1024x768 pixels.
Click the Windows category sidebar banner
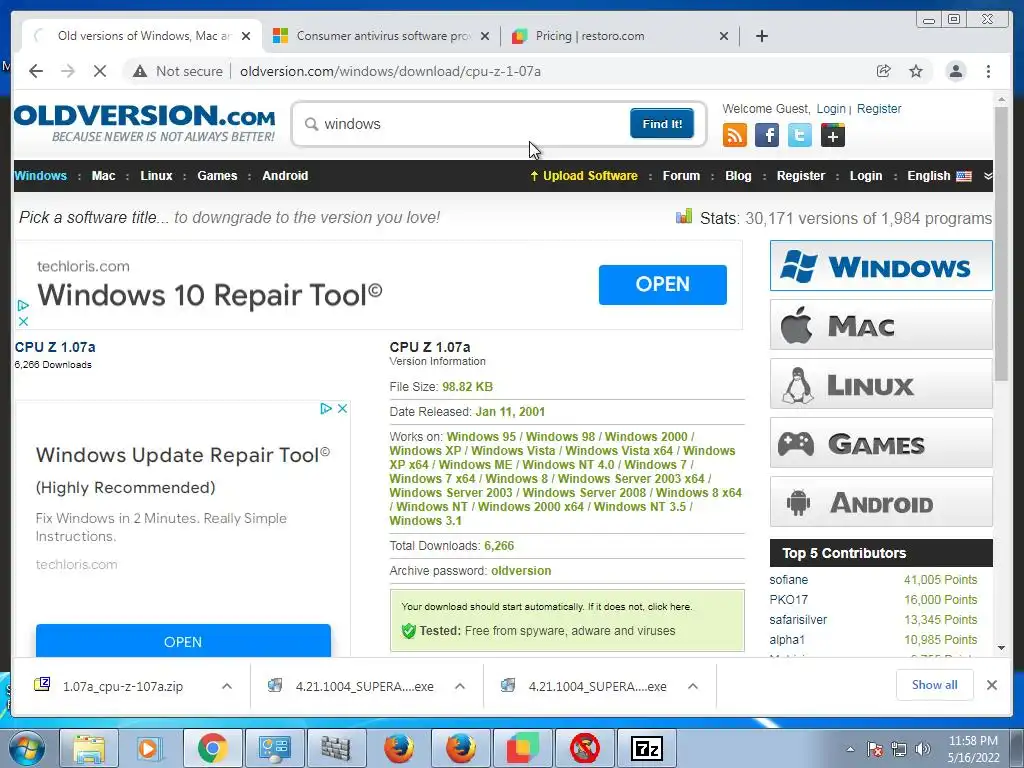click(x=881, y=266)
